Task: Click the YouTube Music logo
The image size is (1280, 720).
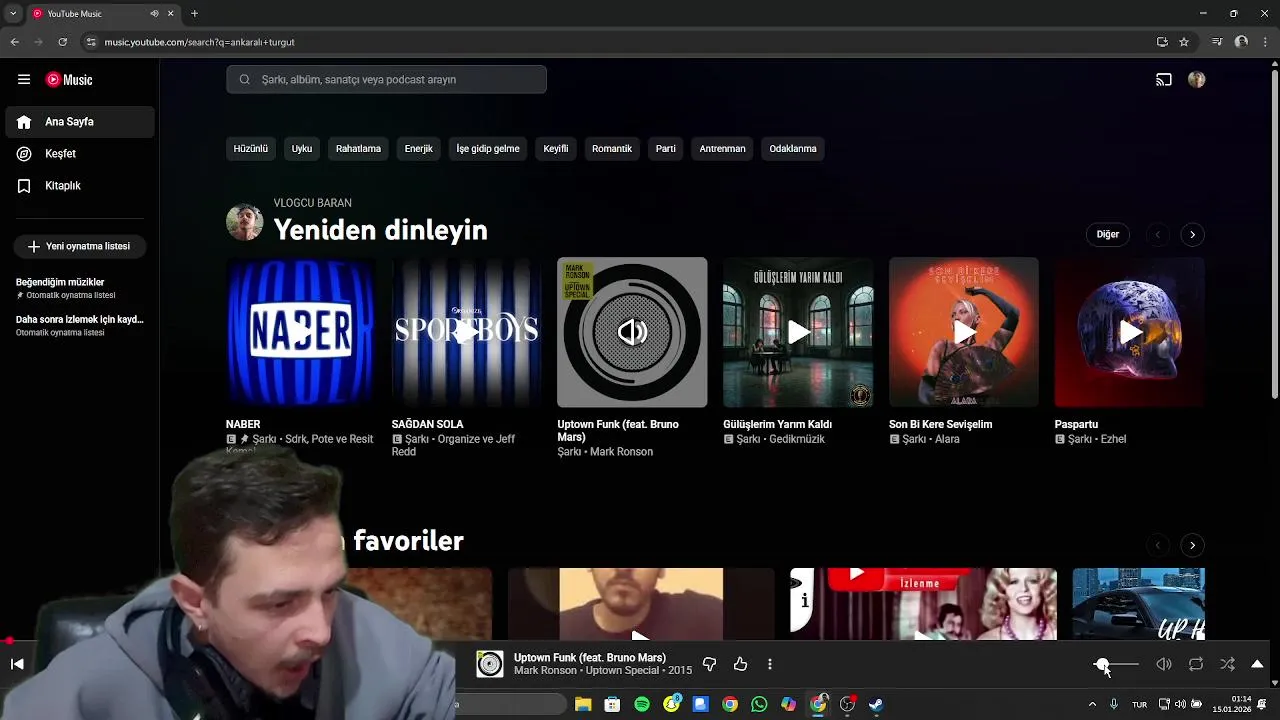Action: [69, 80]
